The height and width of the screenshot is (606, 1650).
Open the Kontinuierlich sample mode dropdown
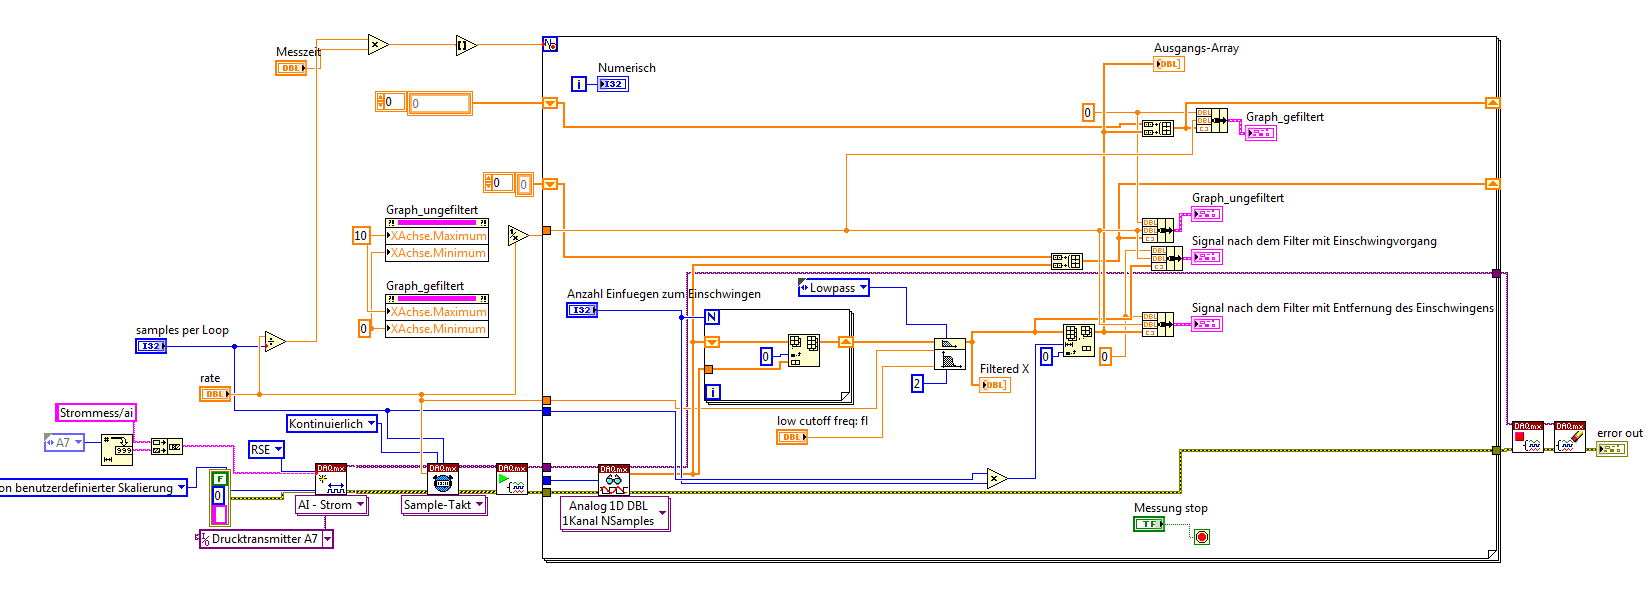[333, 424]
